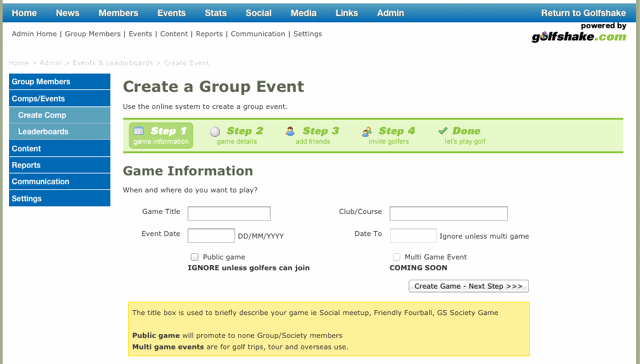This screenshot has height=364, width=640.
Task: Select Reports in the sidebar
Action: point(60,165)
